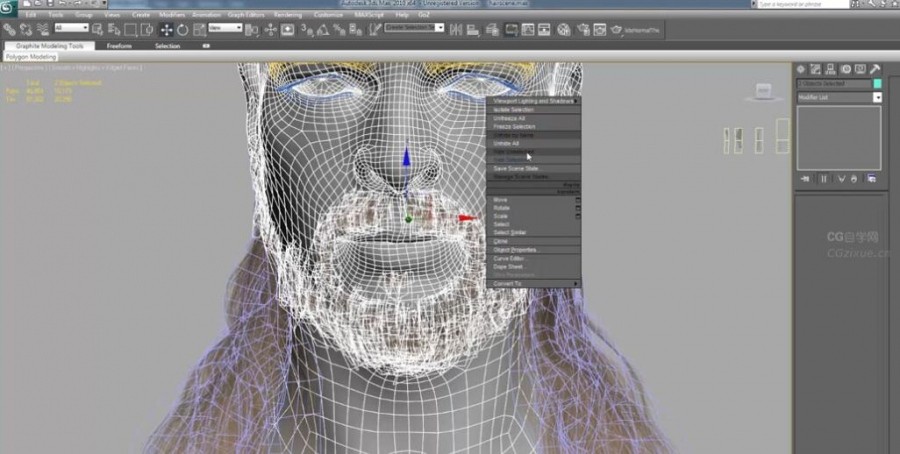Image resolution: width=900 pixels, height=454 pixels.
Task: Open the Modifier List dropdown
Action: [x=840, y=98]
